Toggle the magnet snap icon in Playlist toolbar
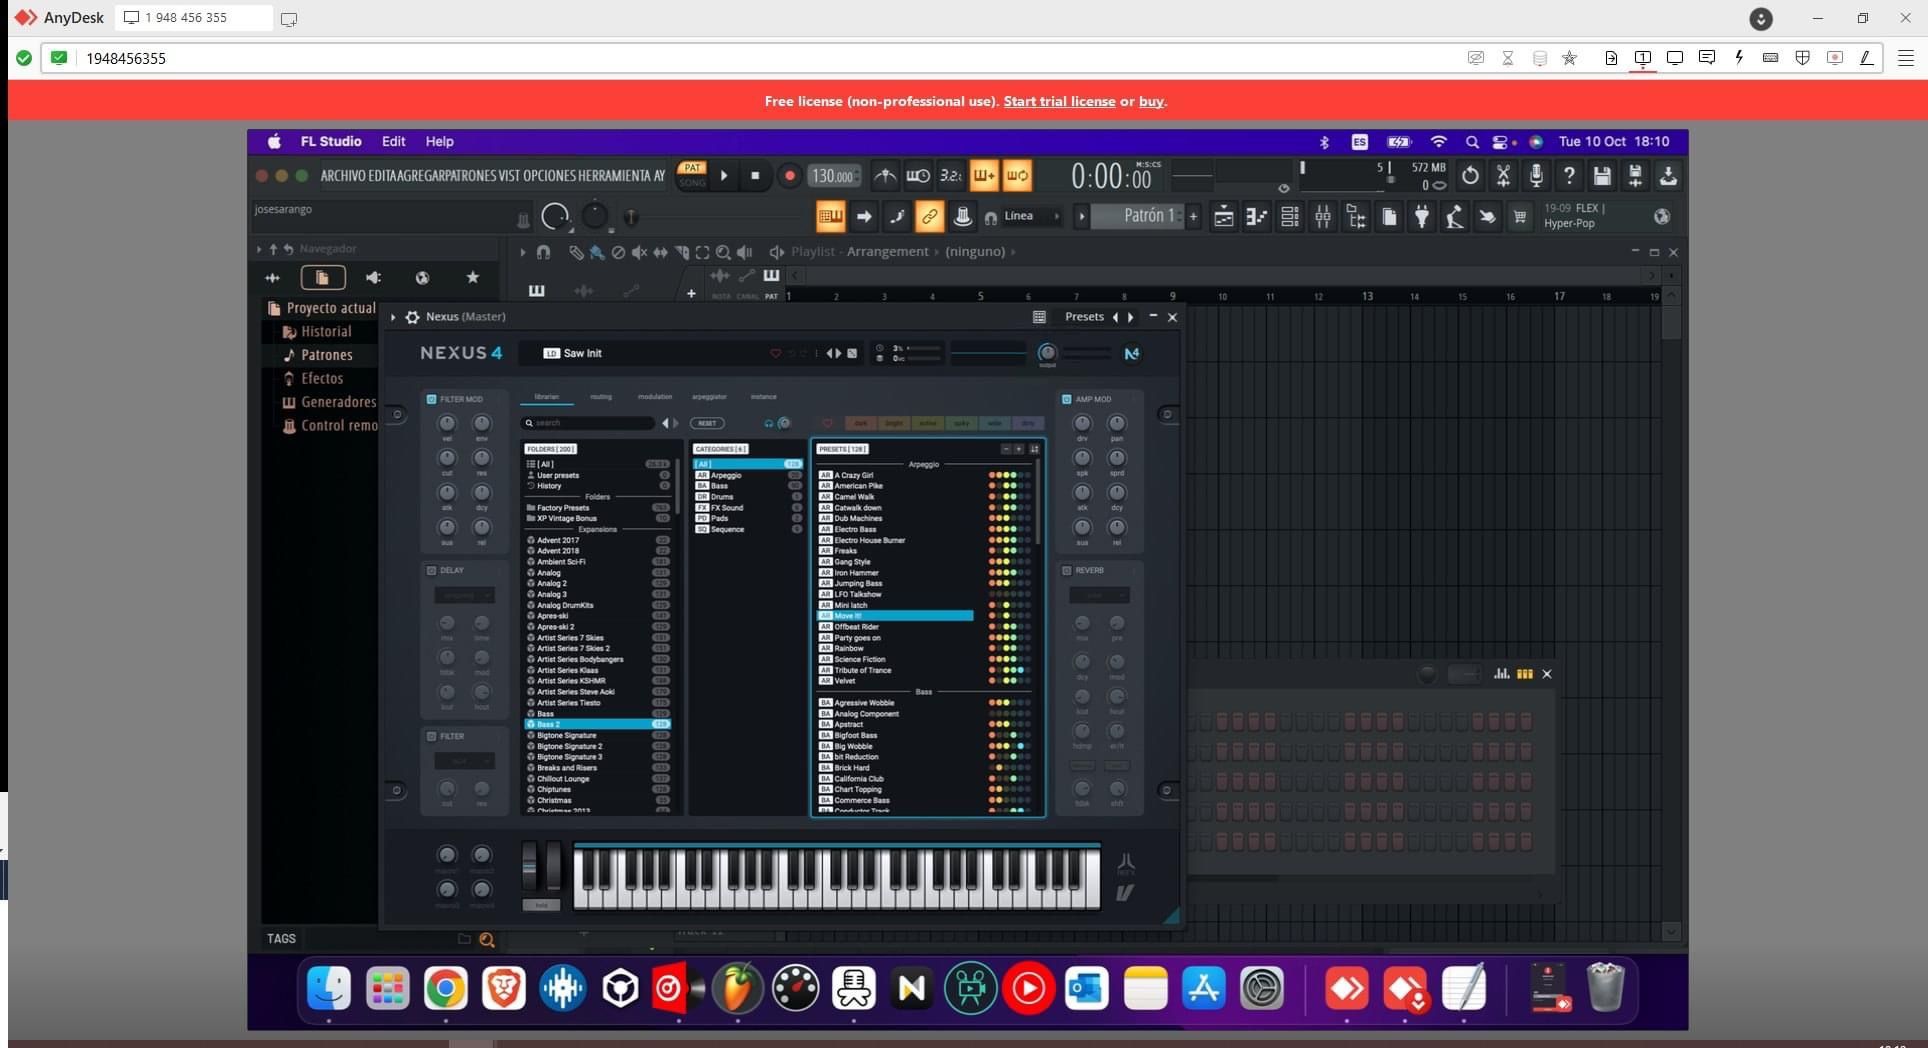The image size is (1928, 1048). [543, 252]
